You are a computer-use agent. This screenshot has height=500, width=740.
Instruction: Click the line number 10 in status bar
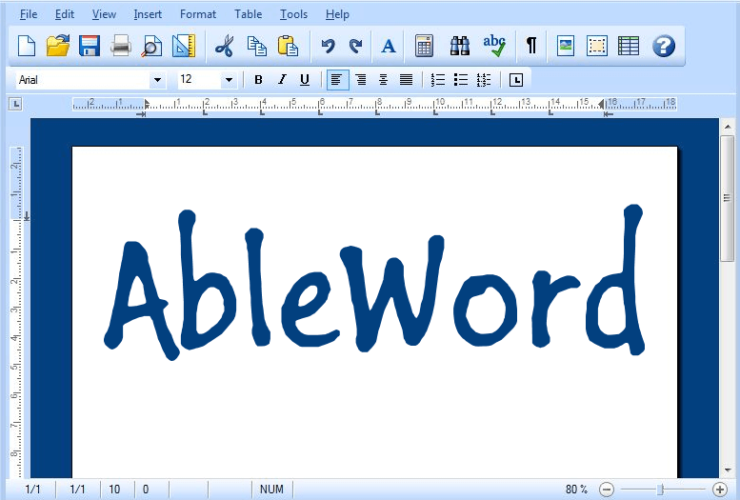tap(114, 489)
